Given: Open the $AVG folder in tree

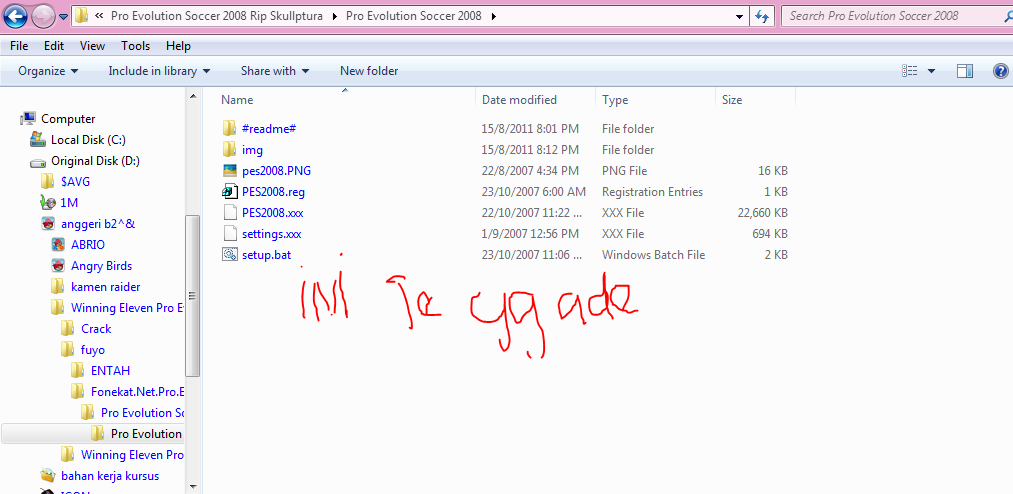Looking at the screenshot, I should (x=75, y=181).
